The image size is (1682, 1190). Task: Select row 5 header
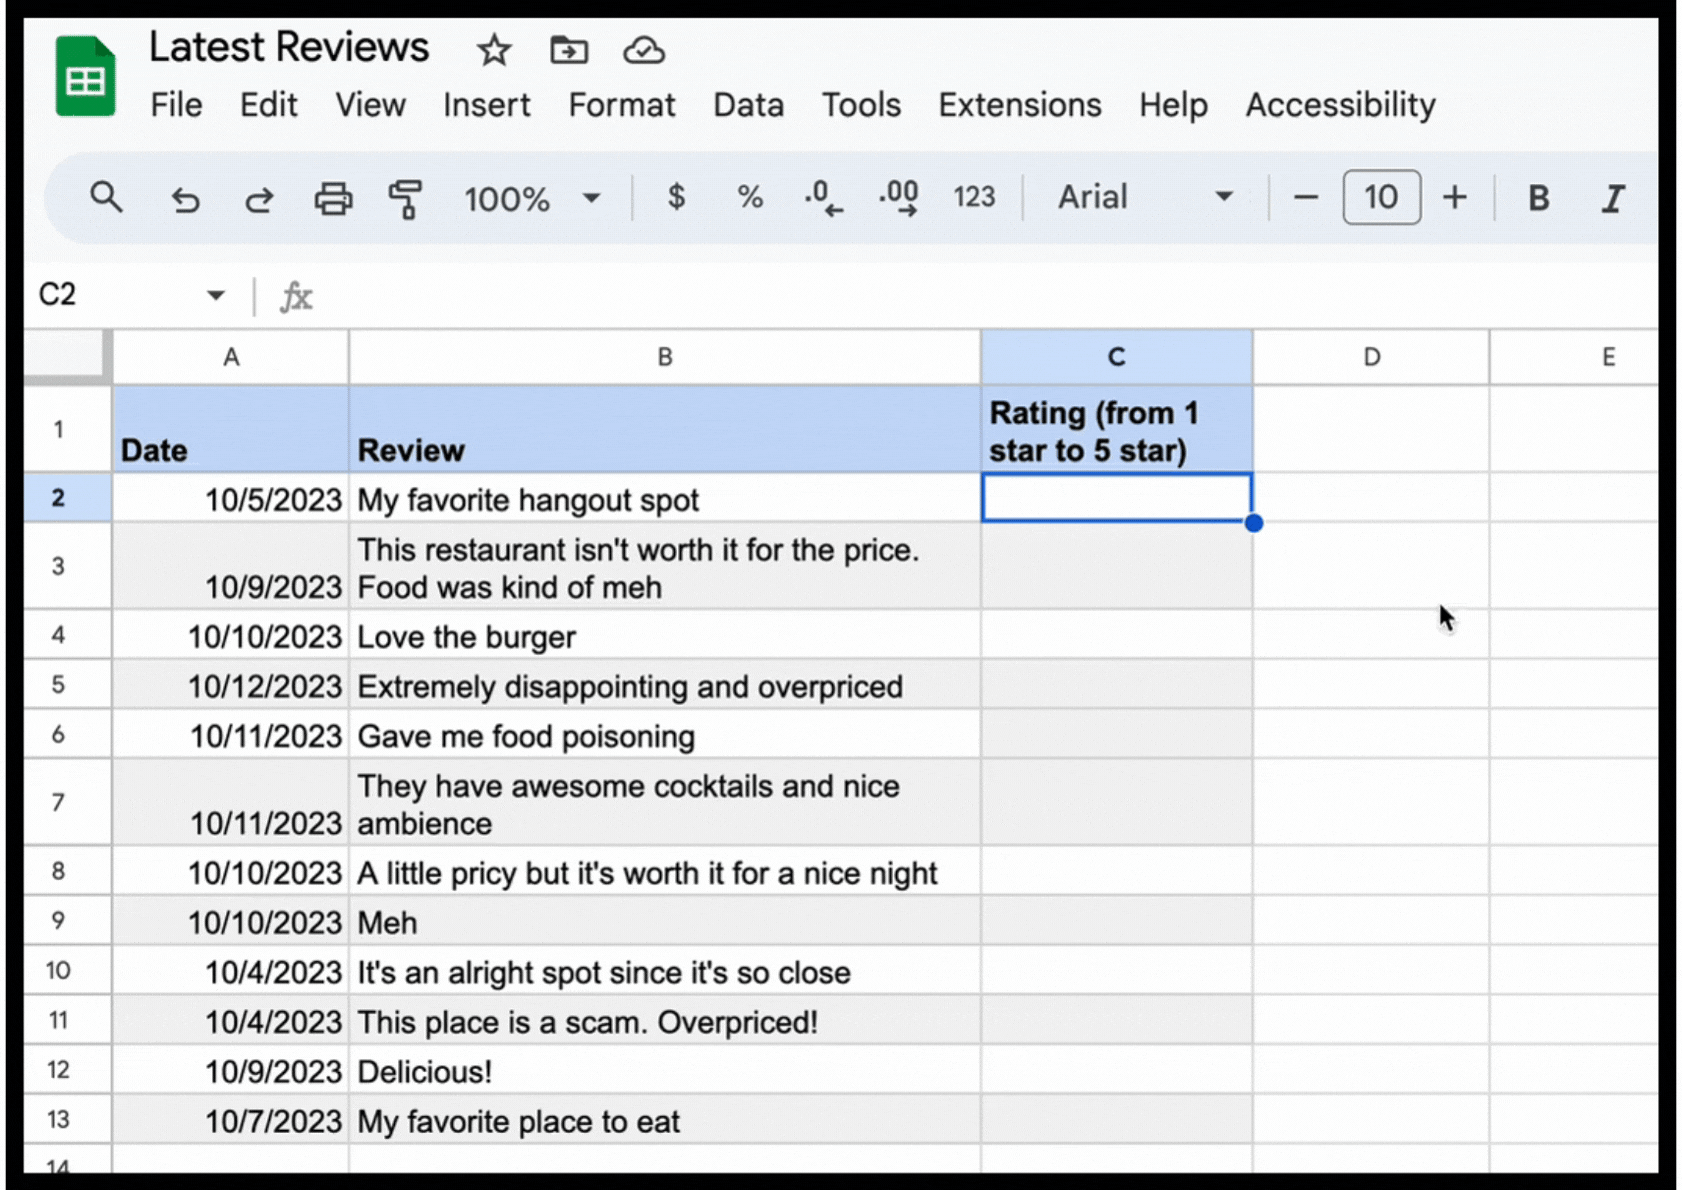67,685
